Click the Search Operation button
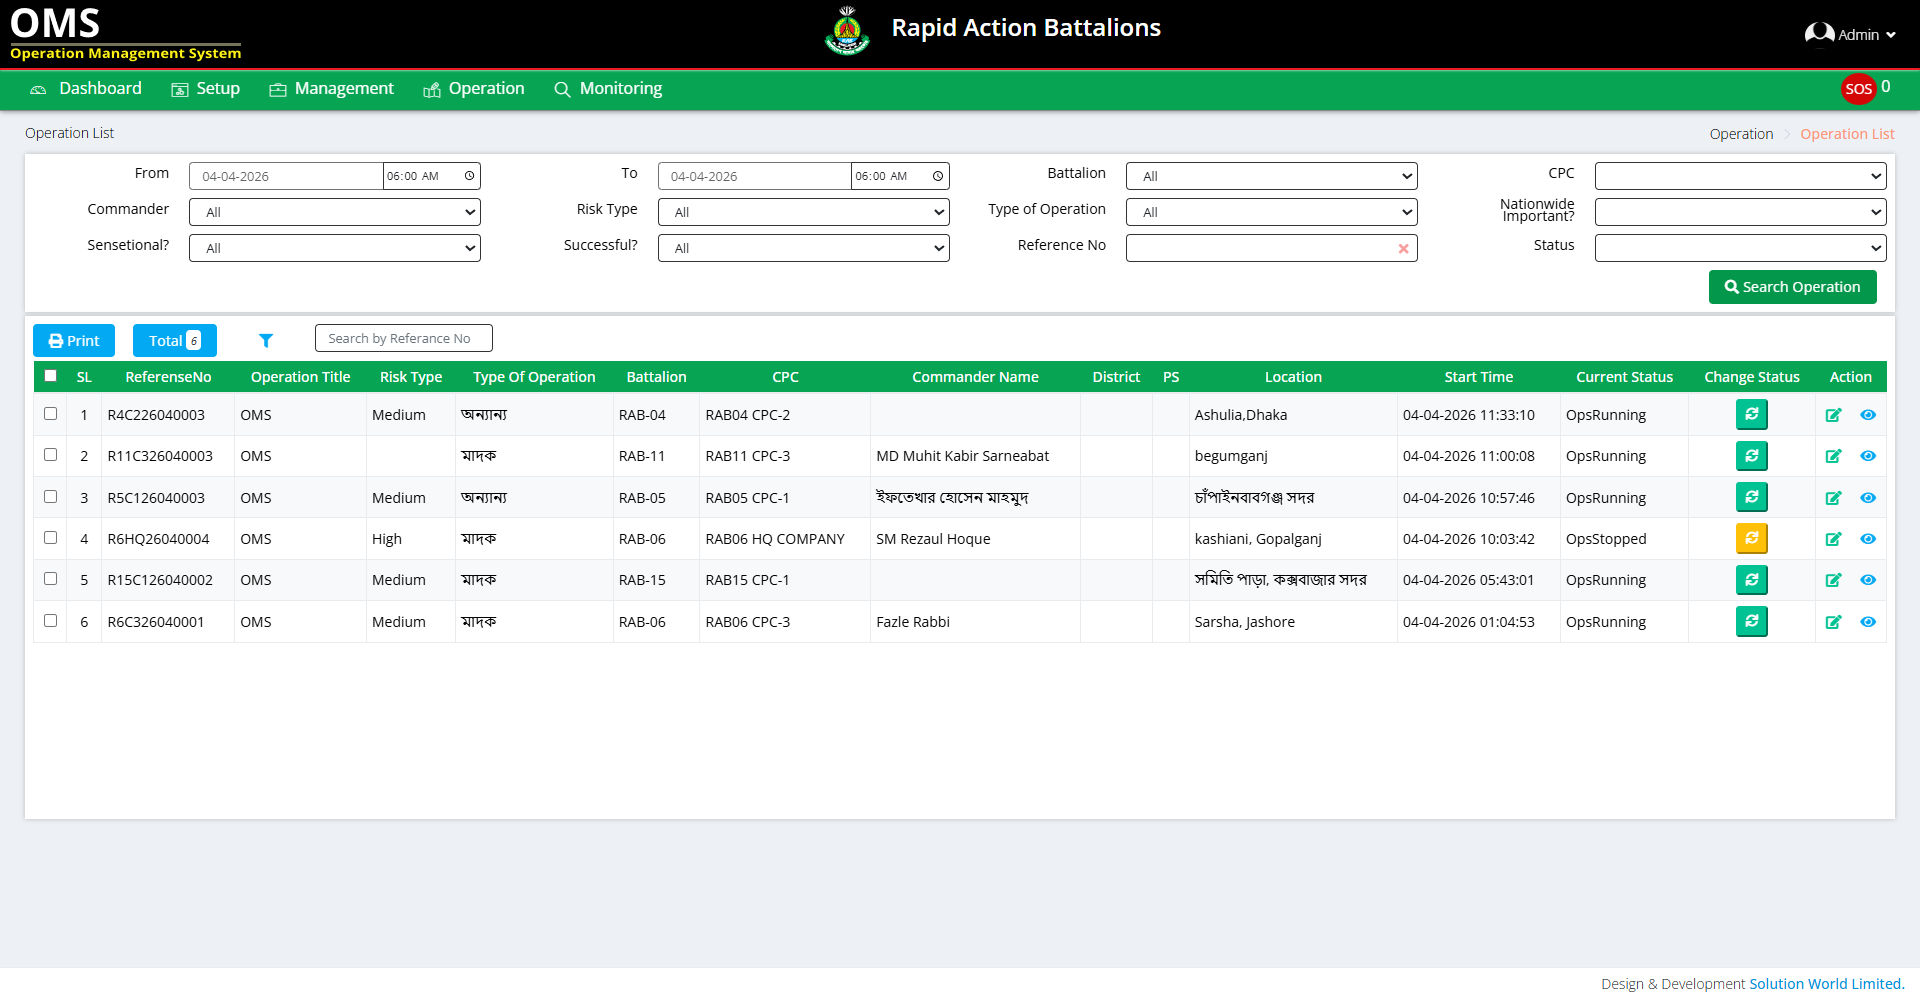 (1792, 287)
